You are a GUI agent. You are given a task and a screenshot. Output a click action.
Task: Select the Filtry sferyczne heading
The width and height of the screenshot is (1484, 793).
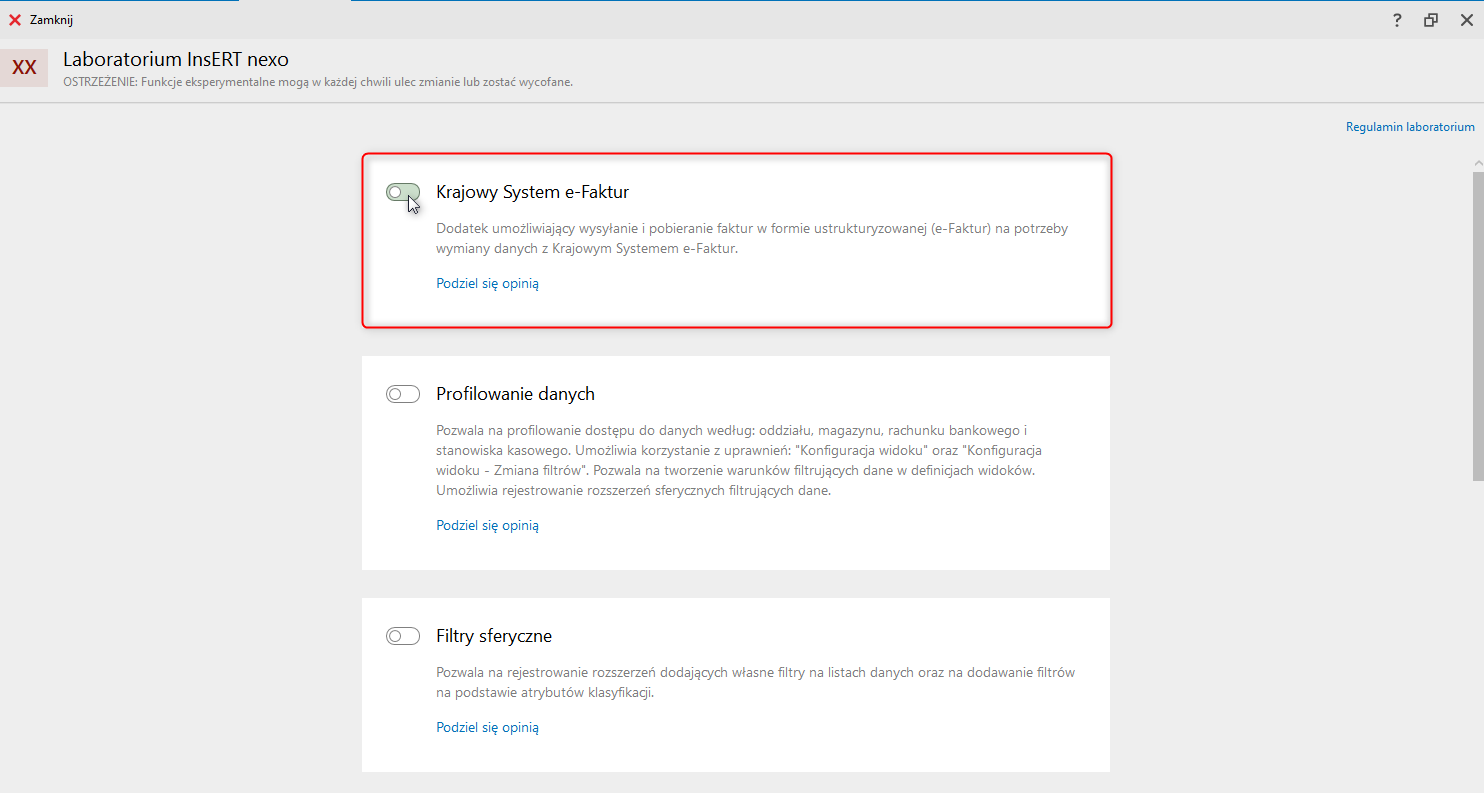tap(494, 636)
